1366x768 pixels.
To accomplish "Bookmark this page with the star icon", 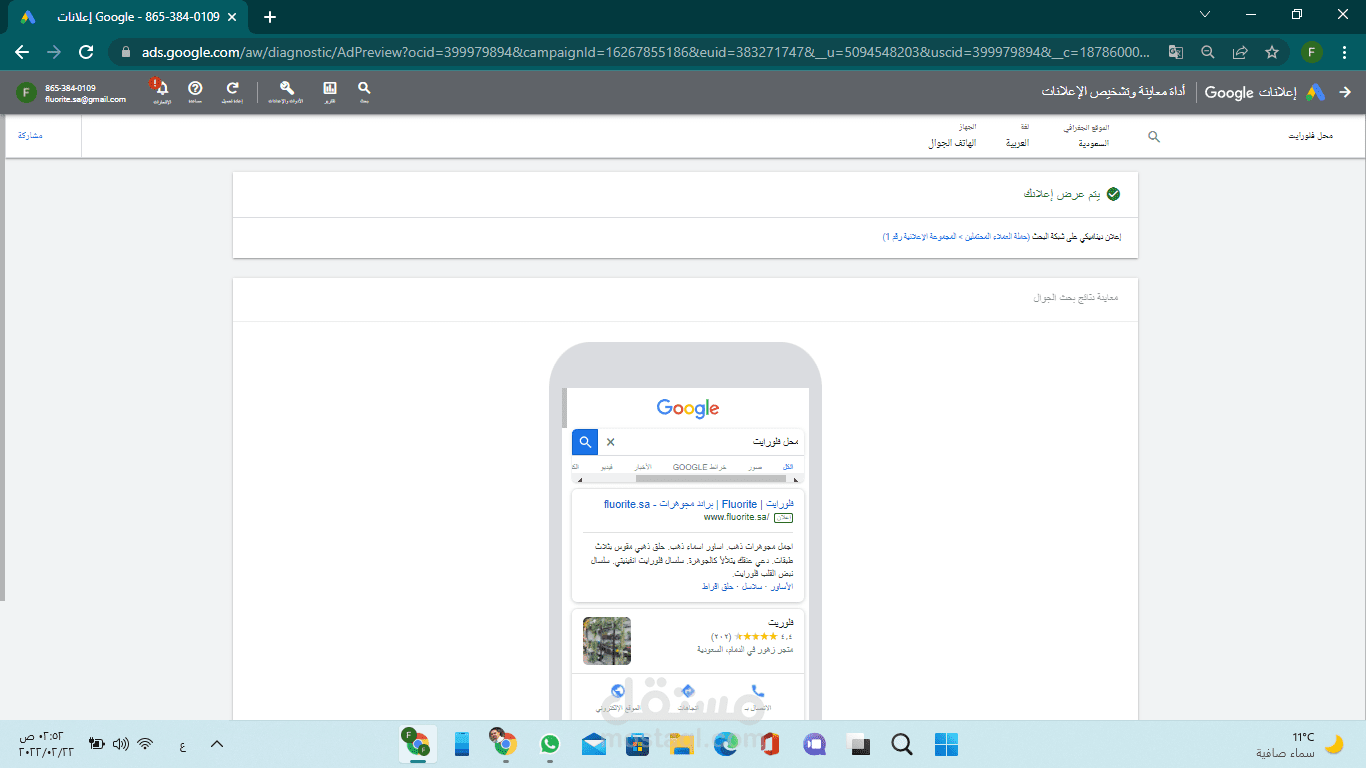I will coord(1272,52).
